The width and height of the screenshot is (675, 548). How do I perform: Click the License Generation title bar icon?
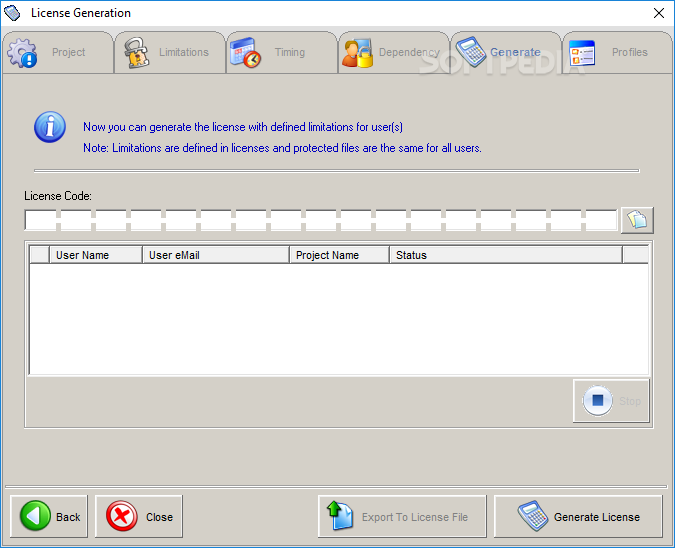[x=12, y=13]
